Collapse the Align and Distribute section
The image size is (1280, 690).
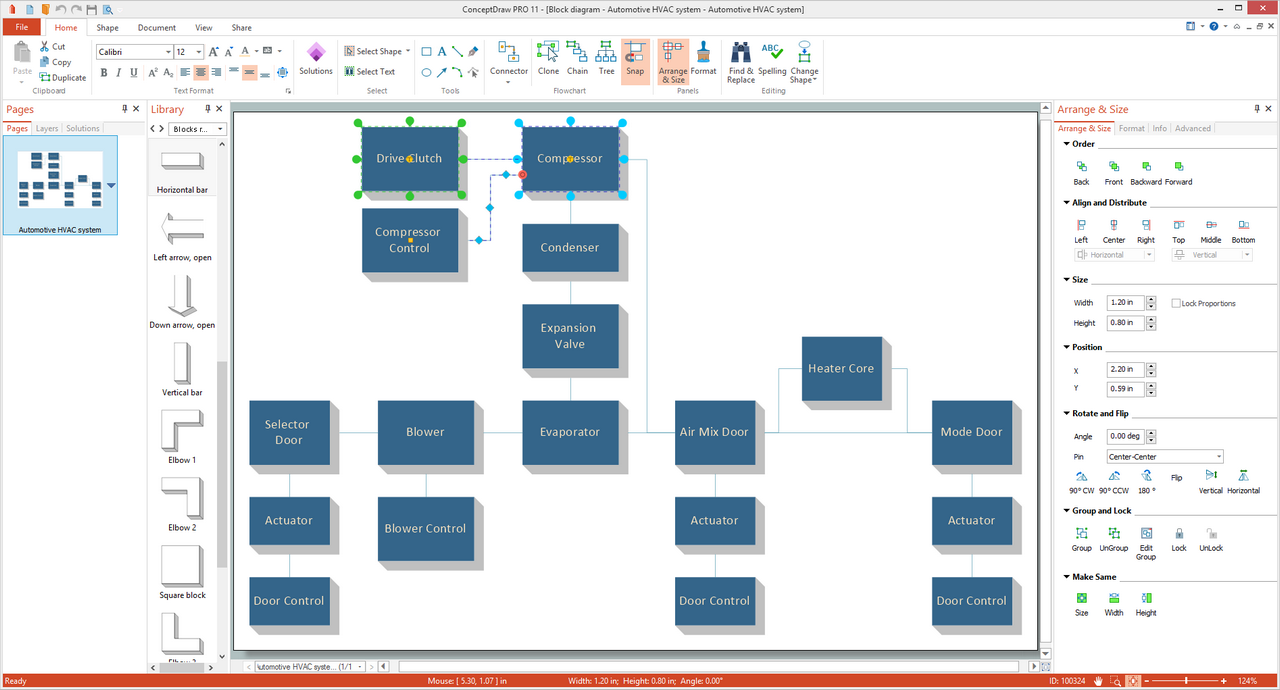[x=1066, y=203]
